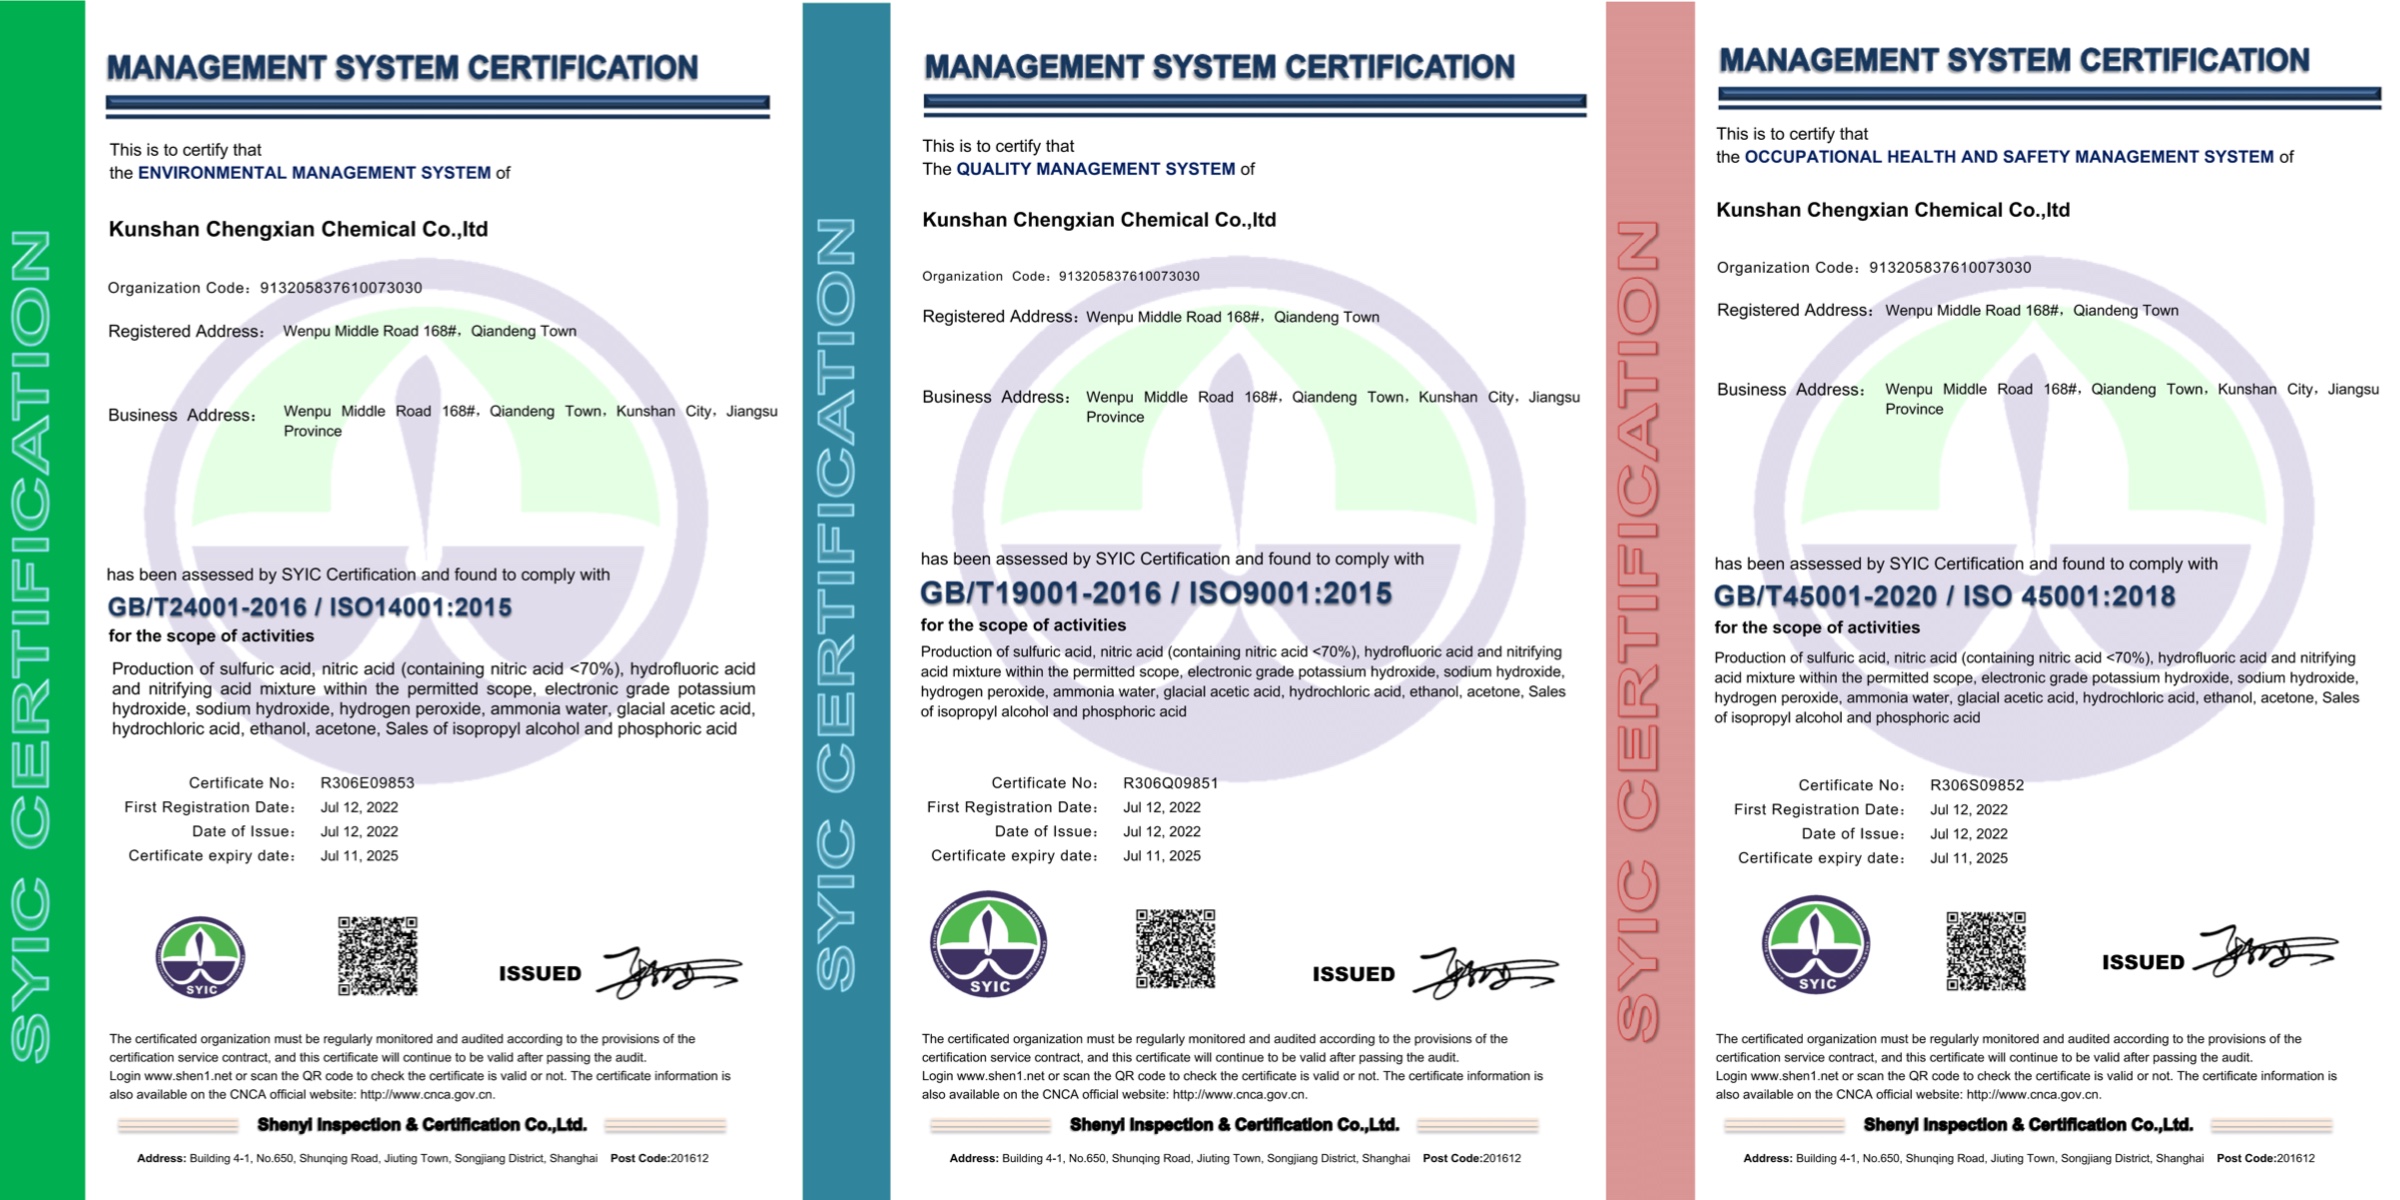Click QR code on environmental management certificate
Screen dimensions: 2400x1200
coord(377,955)
